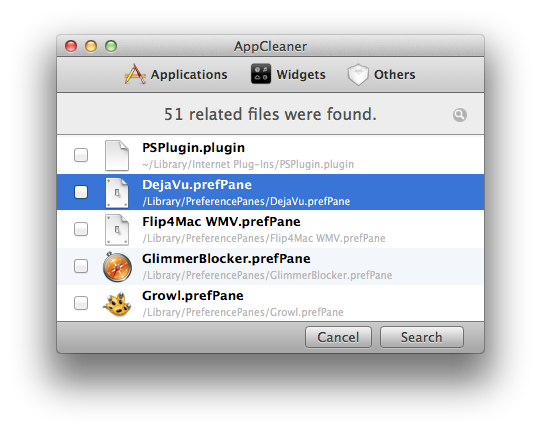
Task: Switch to the Widgets tab
Action: [x=288, y=74]
